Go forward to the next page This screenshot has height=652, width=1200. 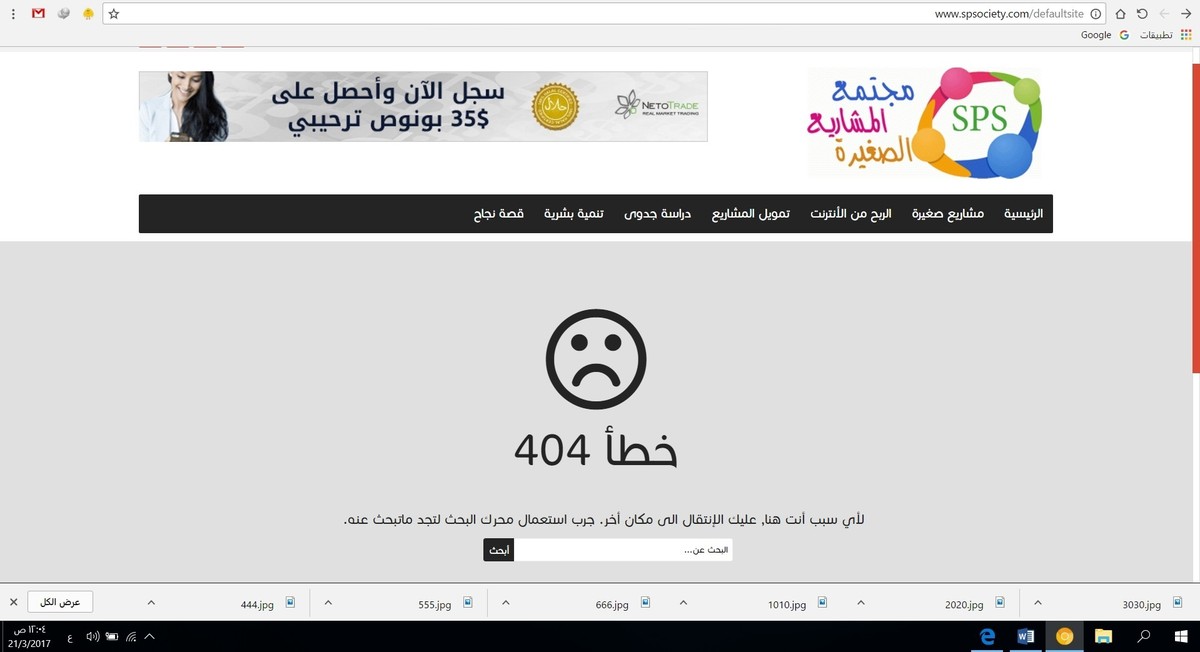pyautogui.click(x=1164, y=14)
